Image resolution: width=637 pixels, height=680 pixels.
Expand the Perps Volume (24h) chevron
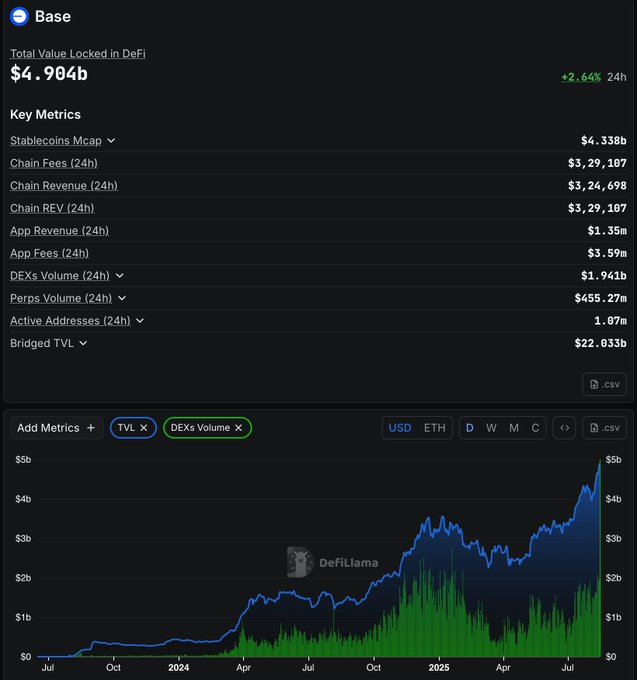coord(122,298)
